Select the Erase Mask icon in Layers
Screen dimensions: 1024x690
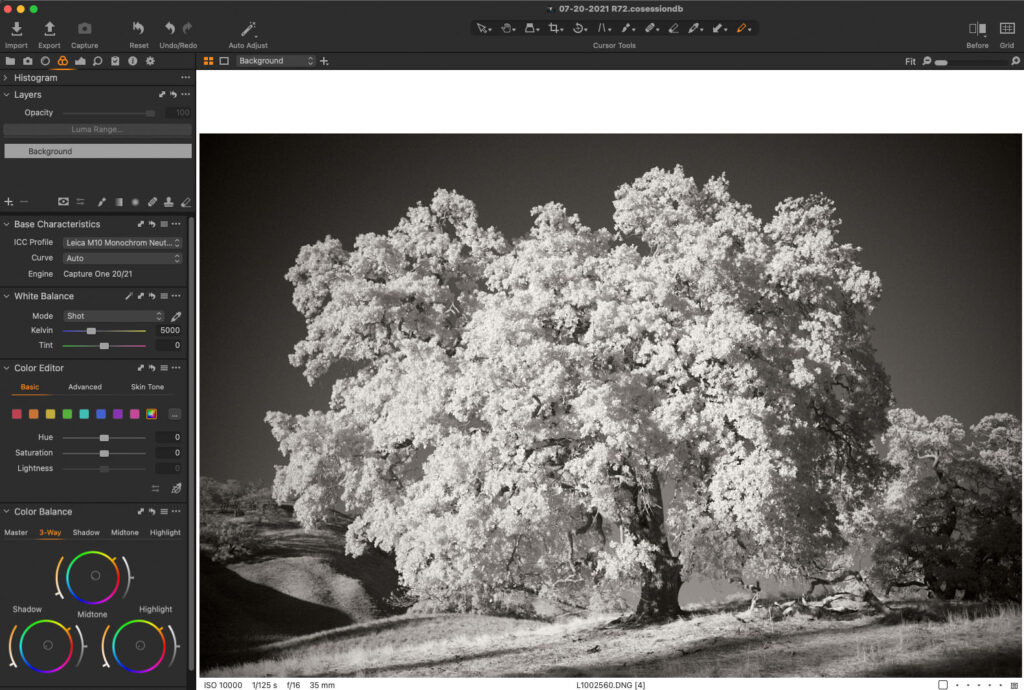click(x=186, y=202)
